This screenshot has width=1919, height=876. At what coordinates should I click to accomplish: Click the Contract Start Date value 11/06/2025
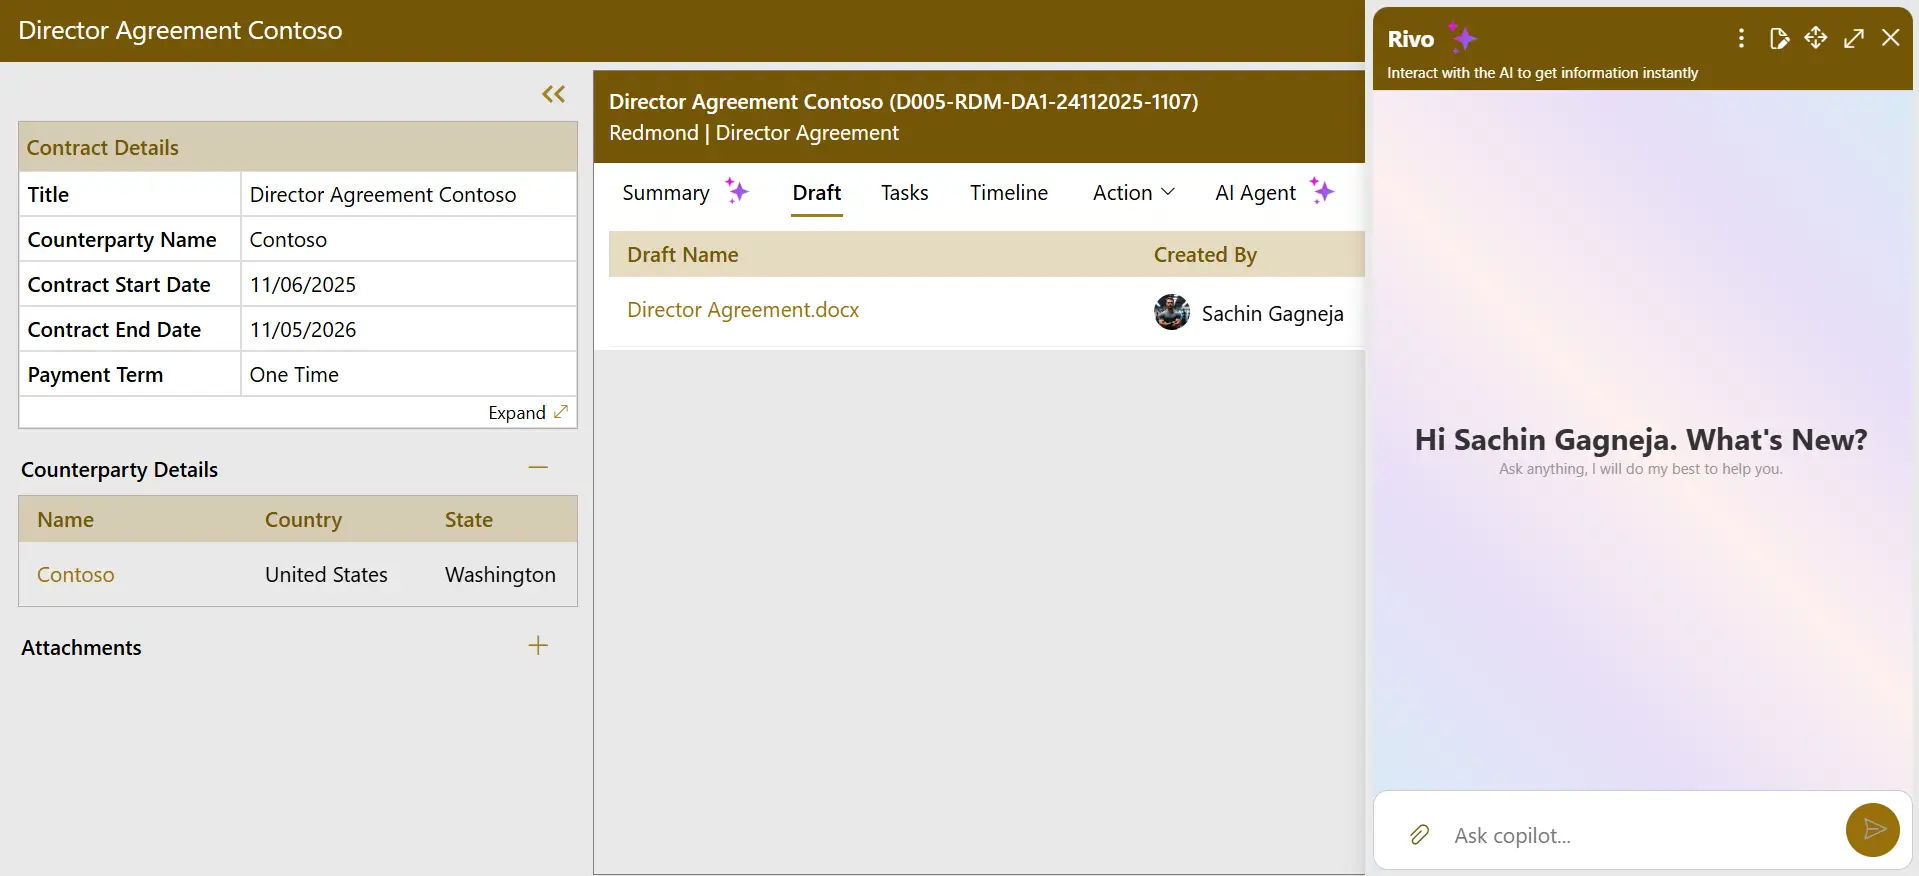(303, 285)
